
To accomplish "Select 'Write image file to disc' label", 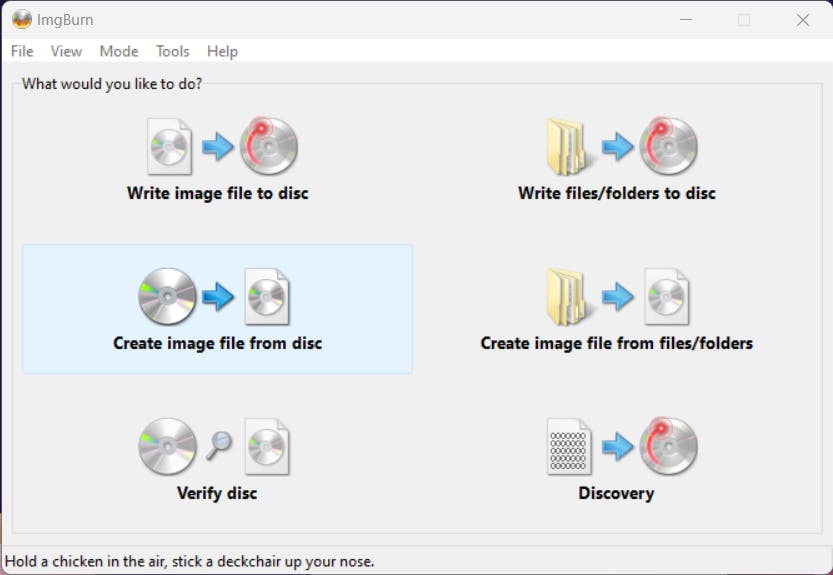I will click(x=217, y=193).
